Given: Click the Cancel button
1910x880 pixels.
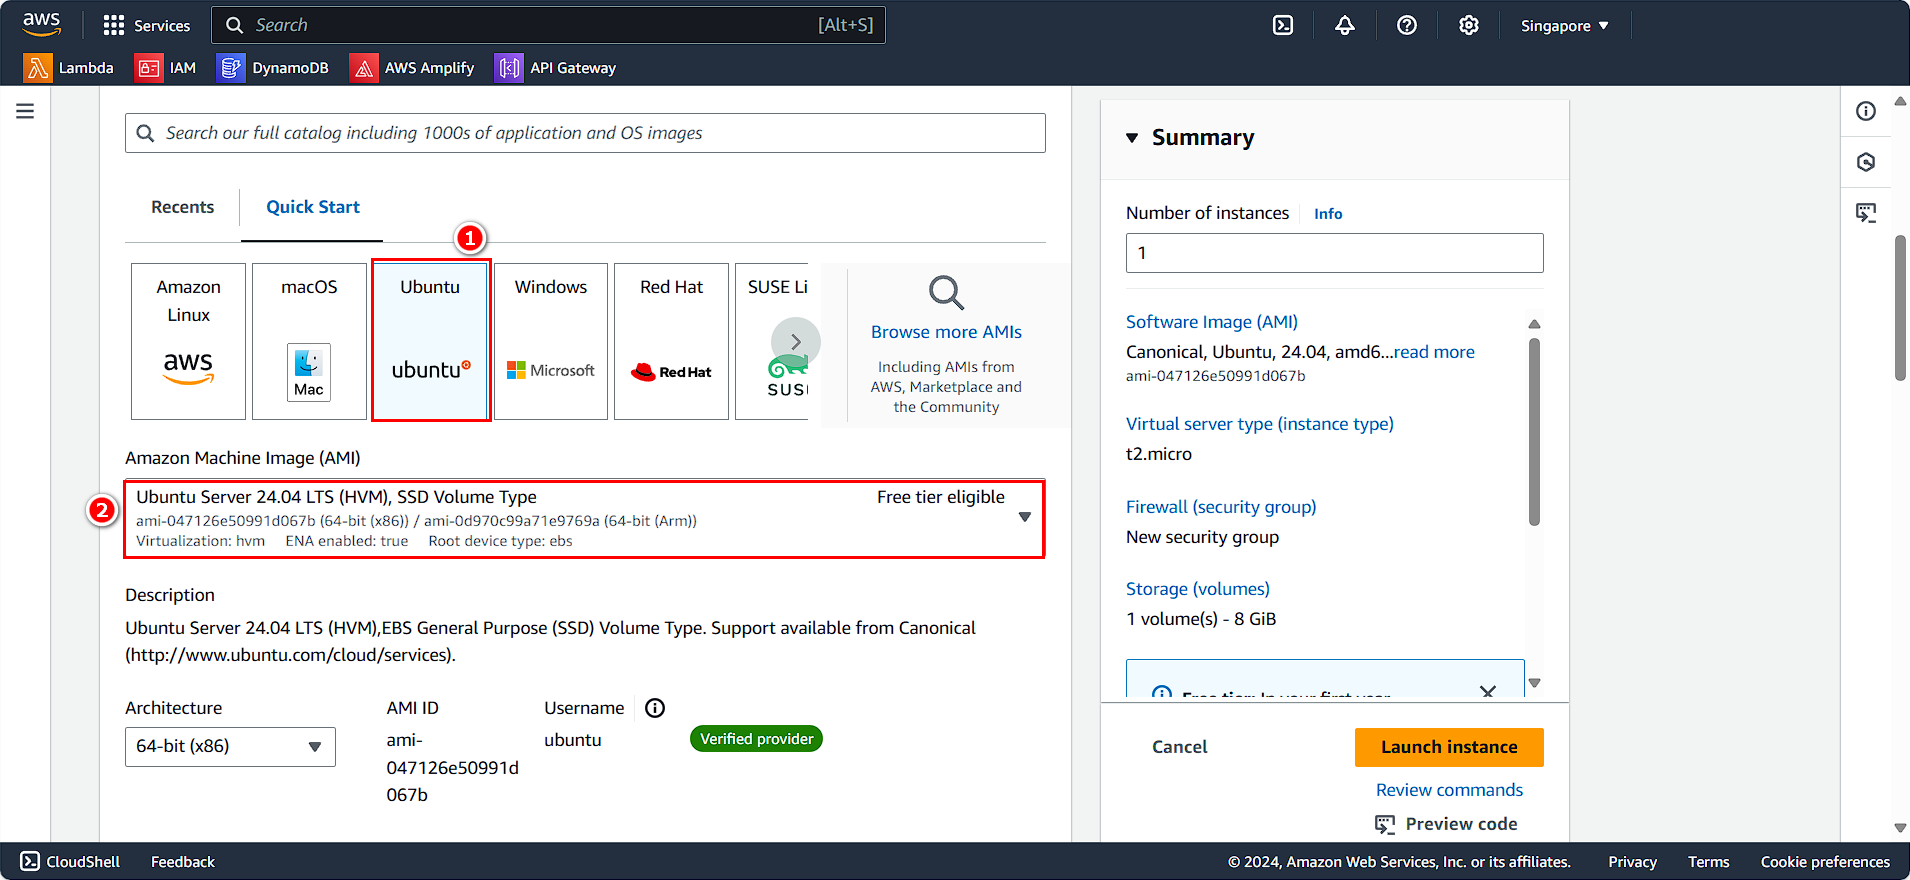Looking at the screenshot, I should click(1179, 747).
